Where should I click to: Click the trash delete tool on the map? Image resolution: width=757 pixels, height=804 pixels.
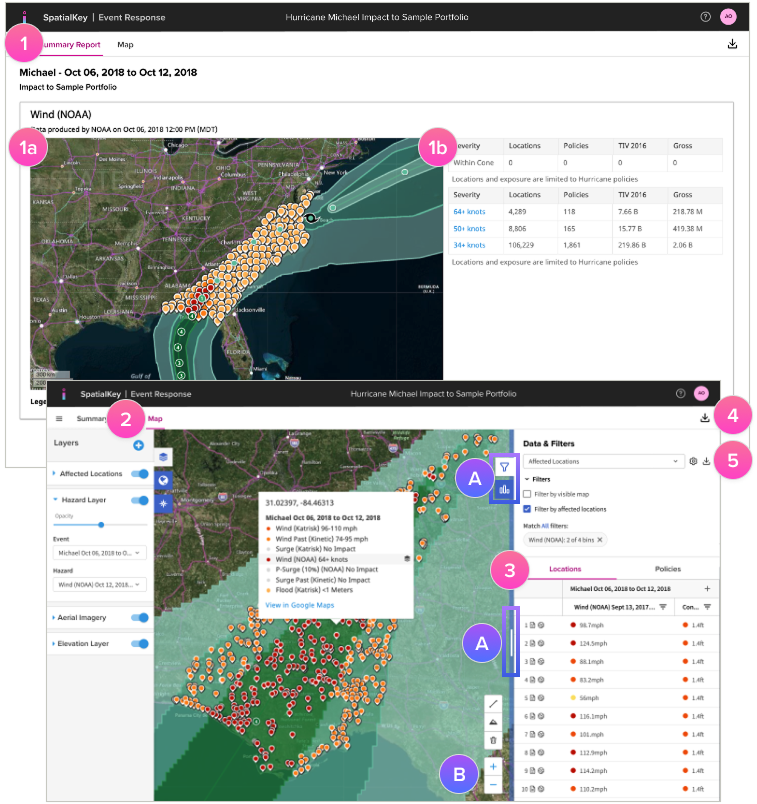pyautogui.click(x=493, y=740)
